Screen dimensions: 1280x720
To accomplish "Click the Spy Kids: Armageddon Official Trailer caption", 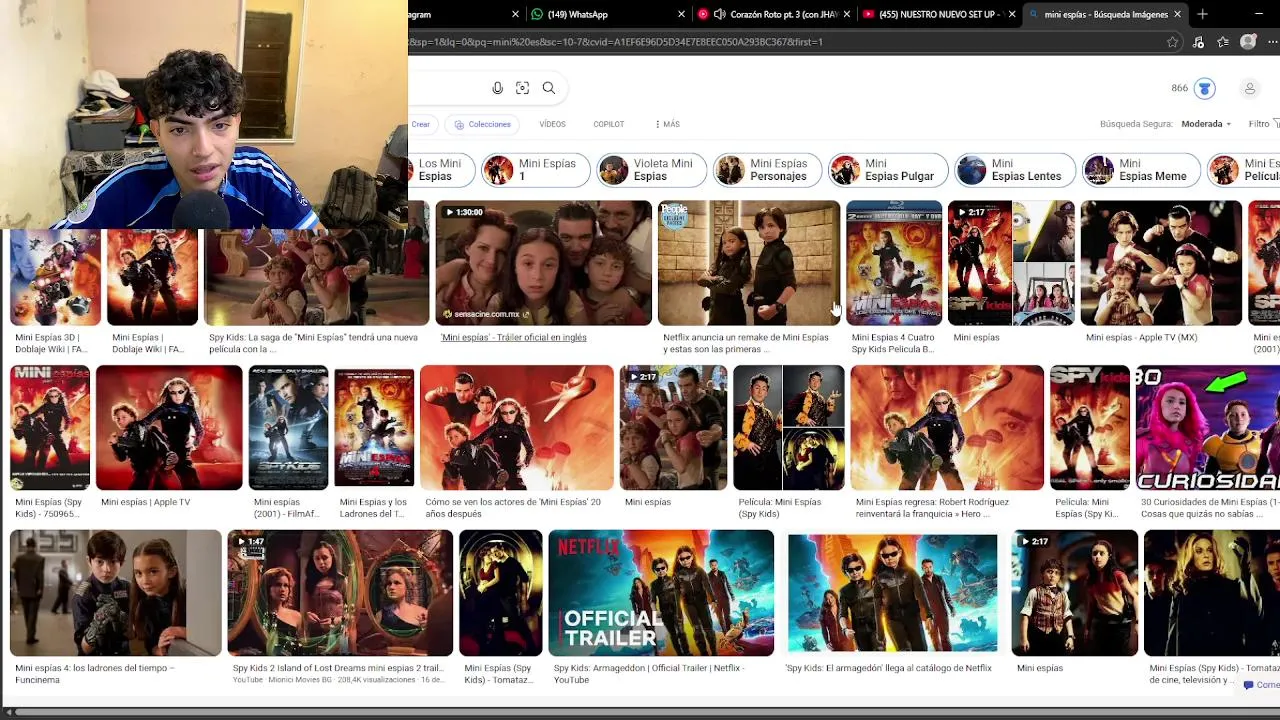I will pyautogui.click(x=649, y=674).
